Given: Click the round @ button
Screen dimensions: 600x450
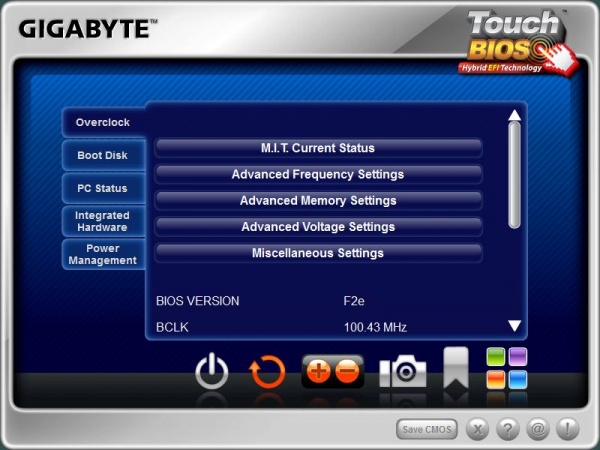Looking at the screenshot, I should click(x=538, y=429).
